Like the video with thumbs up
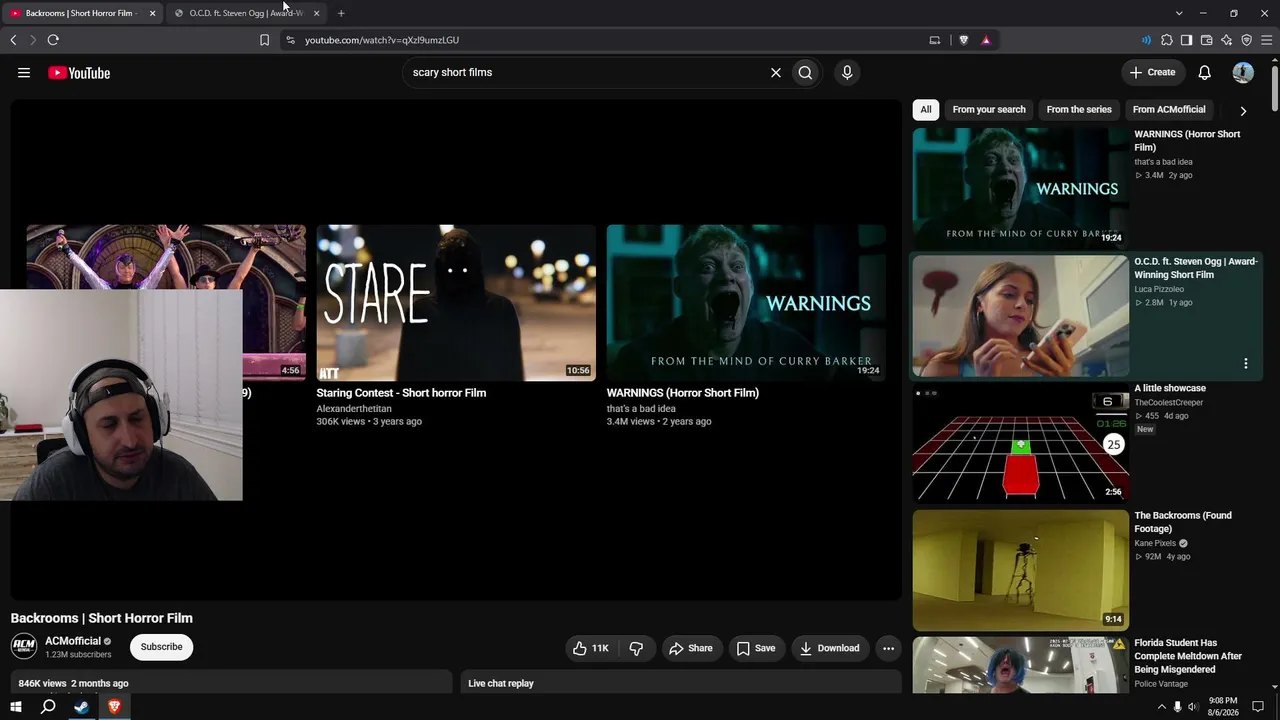Image resolution: width=1280 pixels, height=720 pixels. [590, 648]
